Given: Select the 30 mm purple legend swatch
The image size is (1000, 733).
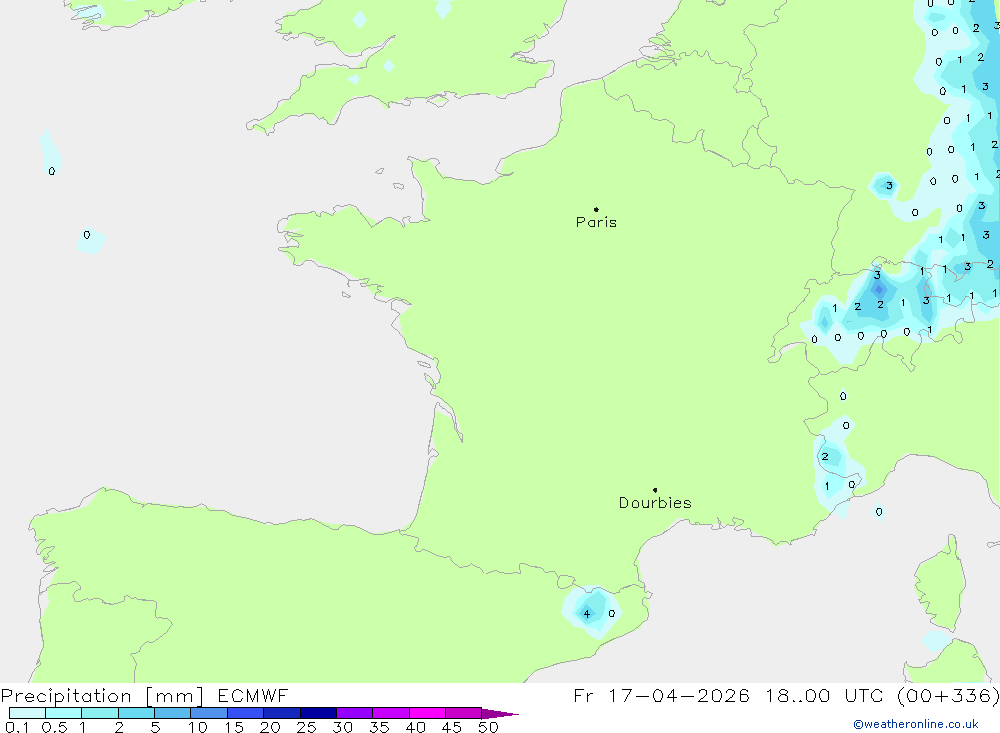Looking at the screenshot, I should (354, 713).
